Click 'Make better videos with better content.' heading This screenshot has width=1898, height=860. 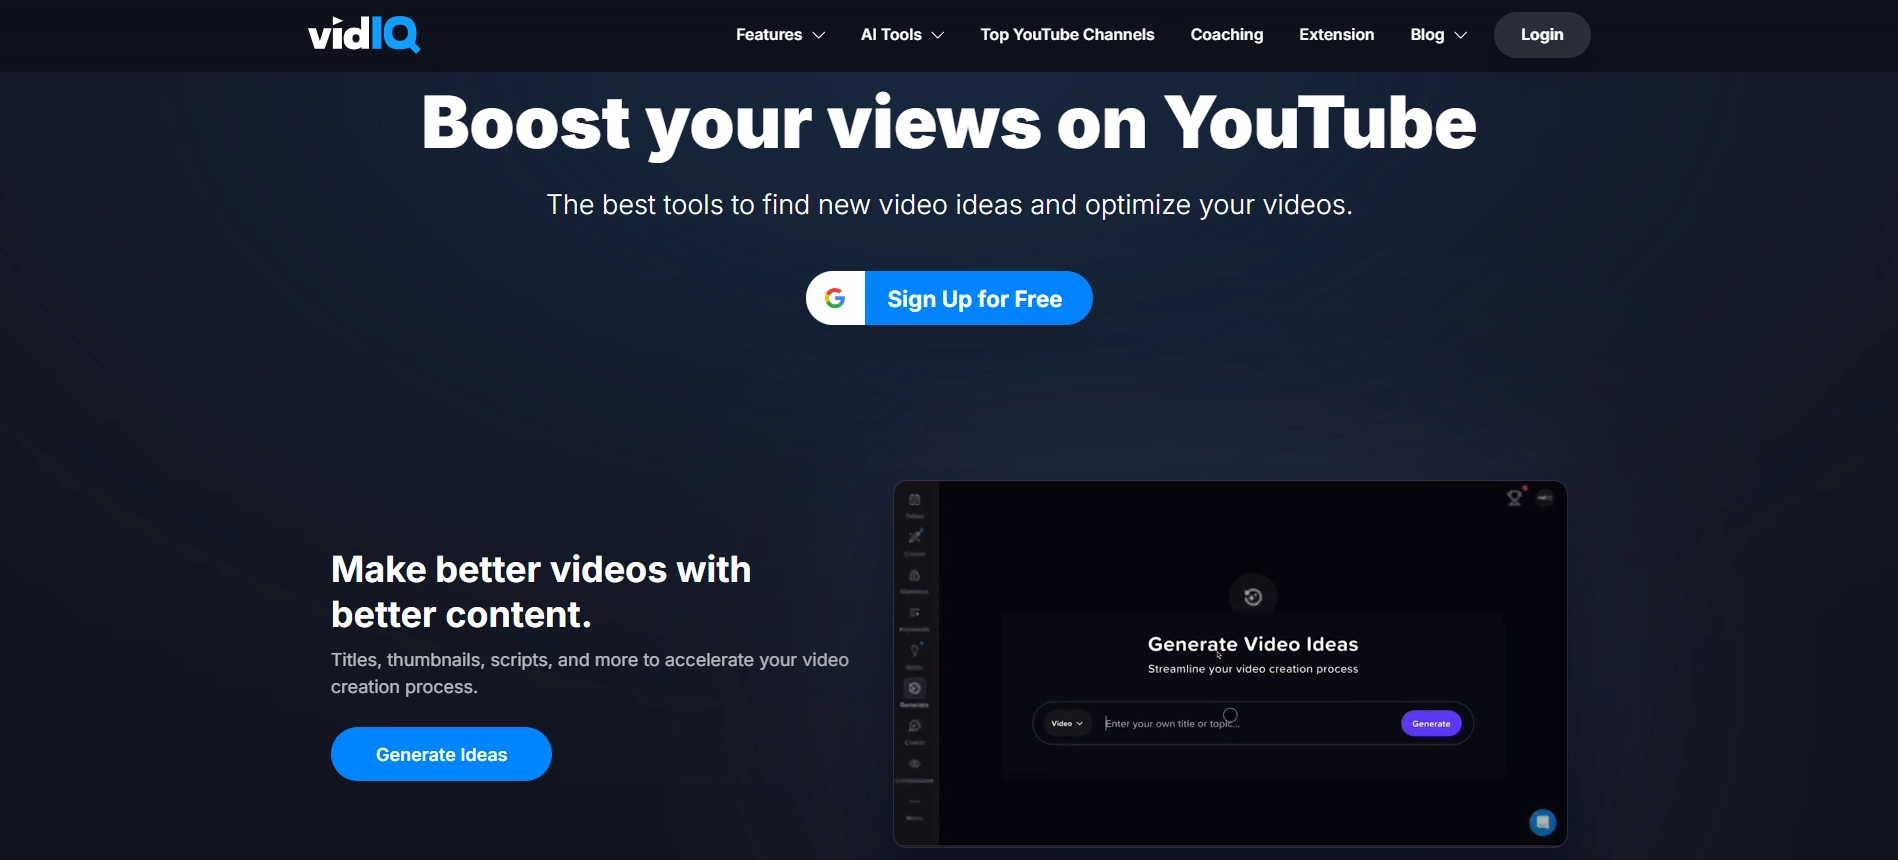[x=541, y=591]
